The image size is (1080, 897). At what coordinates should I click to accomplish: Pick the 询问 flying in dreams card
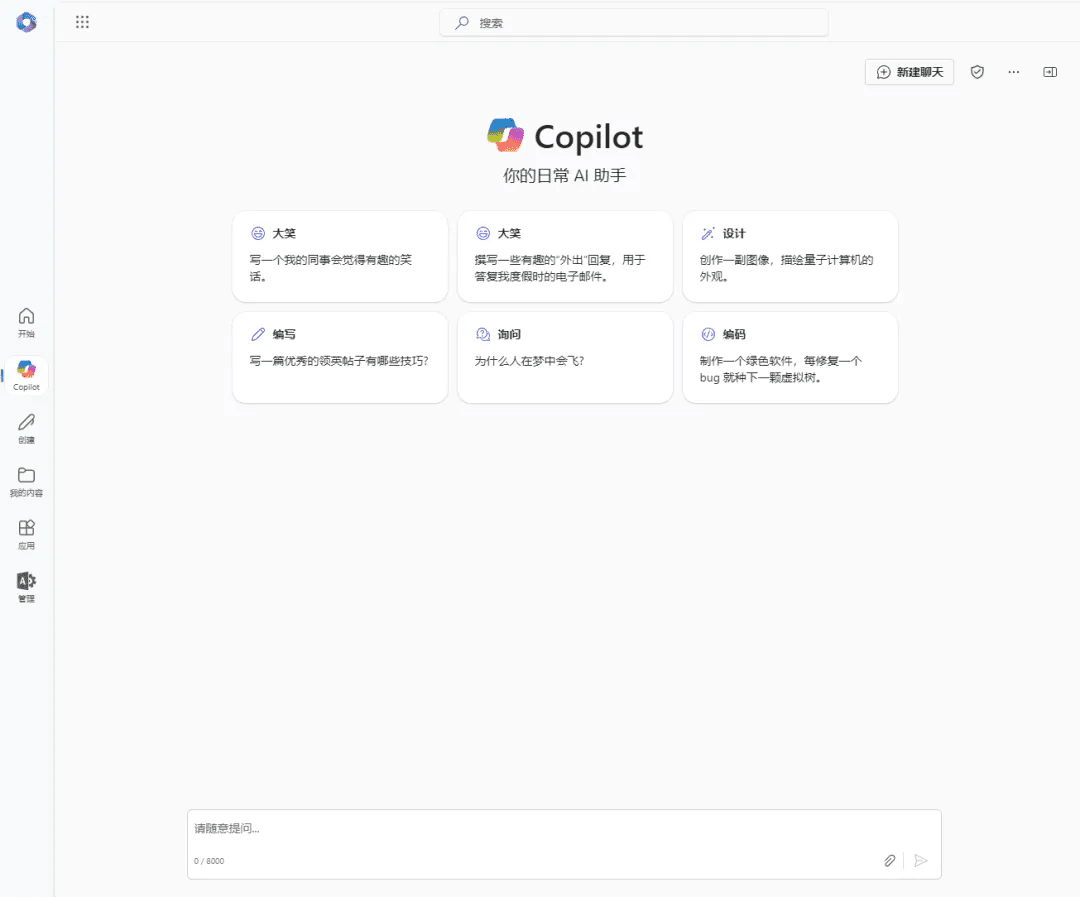565,357
